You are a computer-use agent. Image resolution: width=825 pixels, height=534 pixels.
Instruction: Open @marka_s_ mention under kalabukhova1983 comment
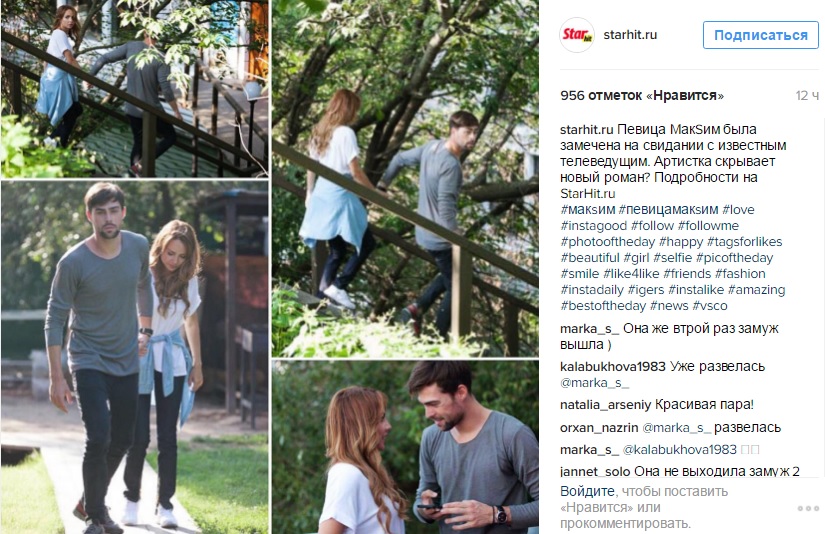[595, 383]
